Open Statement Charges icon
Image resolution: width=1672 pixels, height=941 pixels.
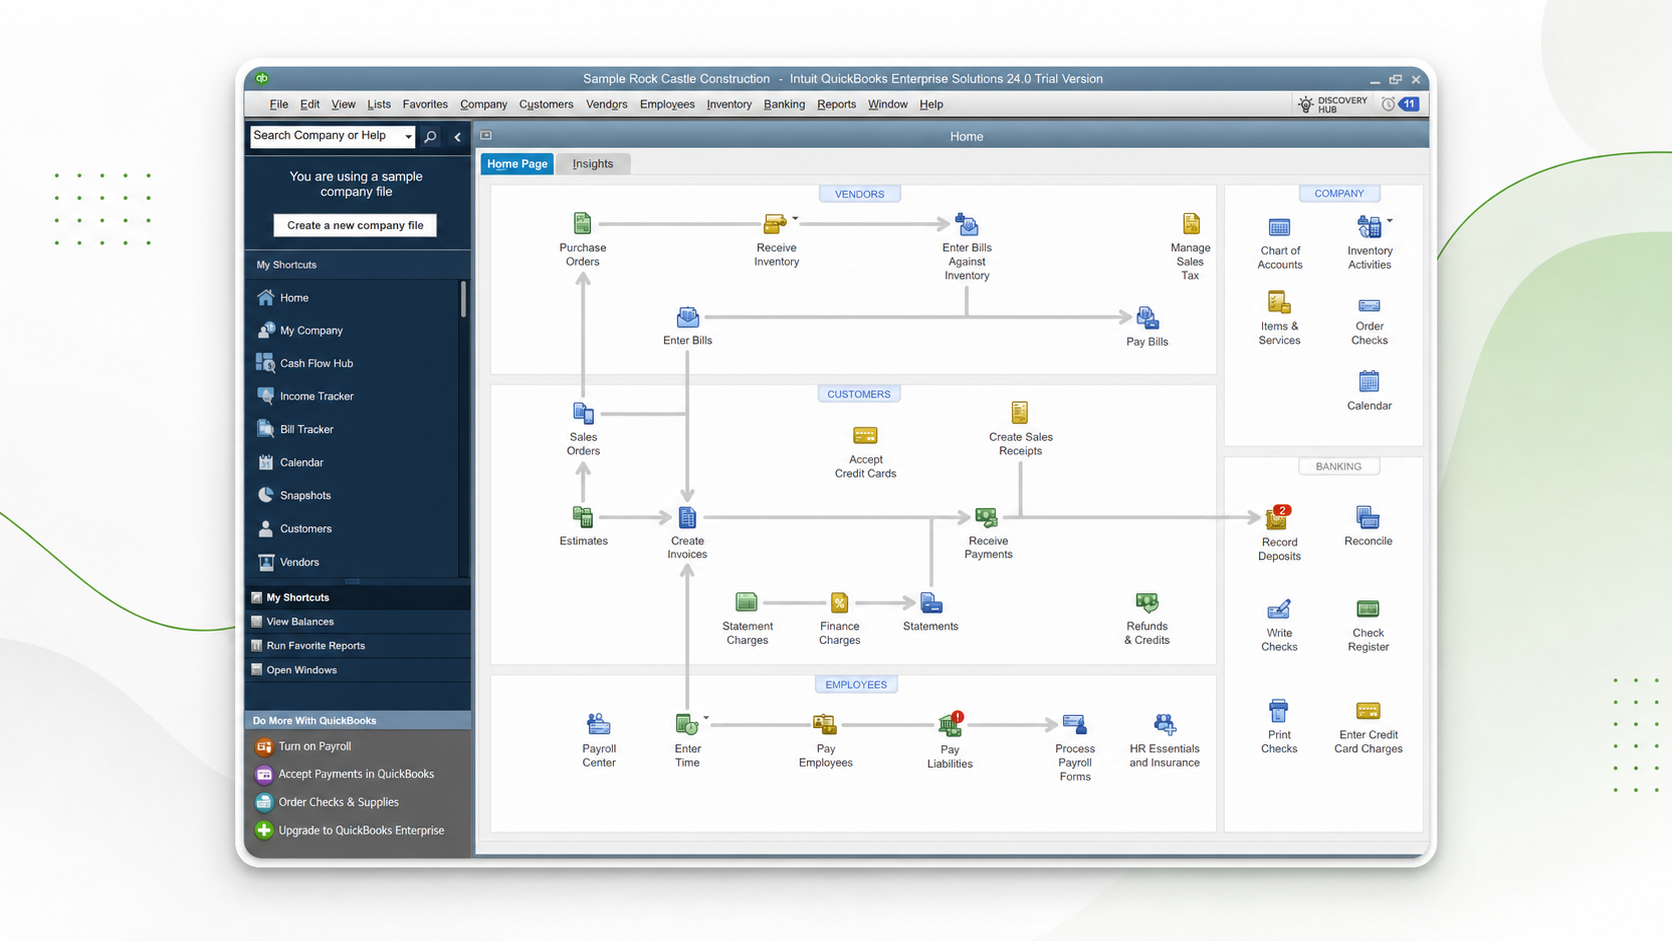coord(746,602)
